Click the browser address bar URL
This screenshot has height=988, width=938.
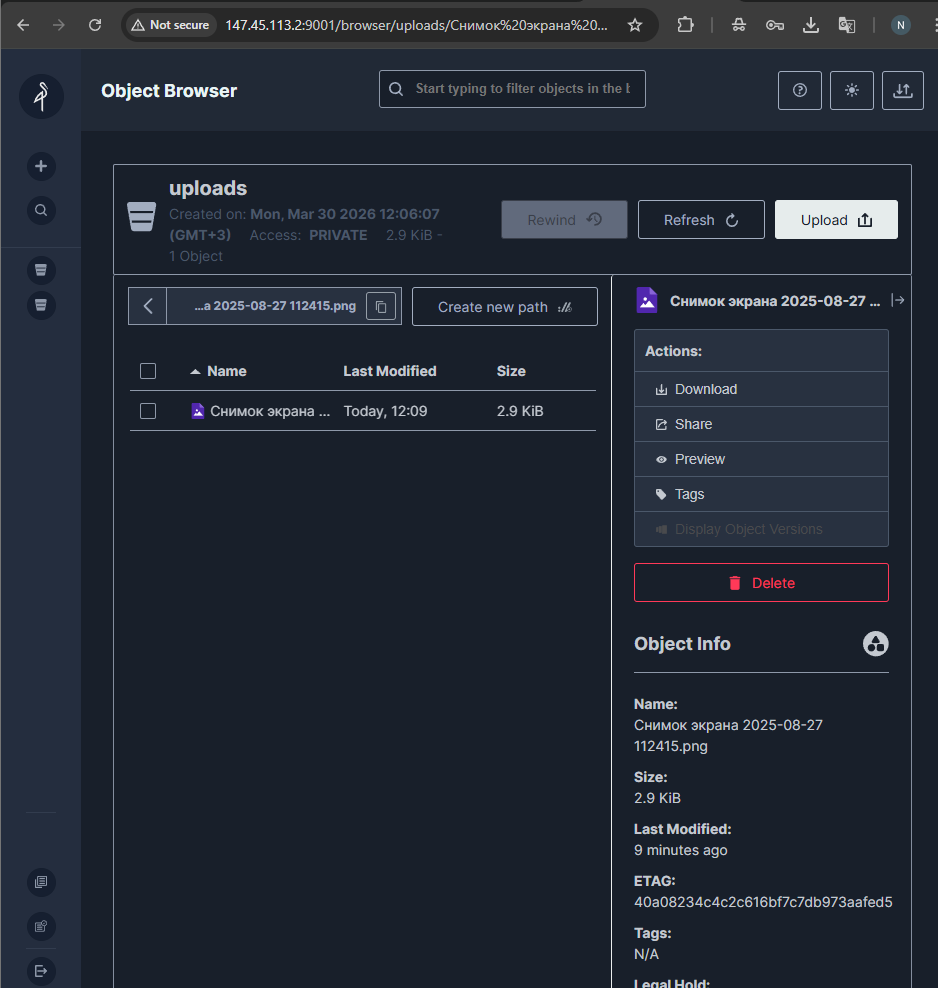point(416,25)
